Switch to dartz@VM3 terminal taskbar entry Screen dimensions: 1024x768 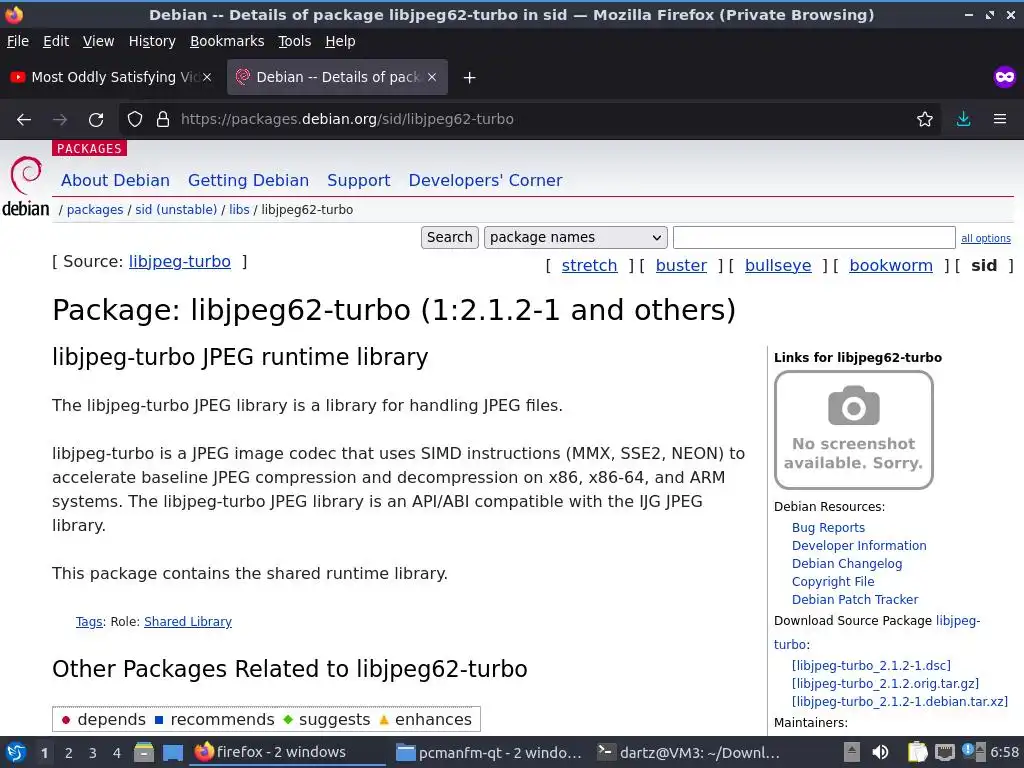(689, 752)
